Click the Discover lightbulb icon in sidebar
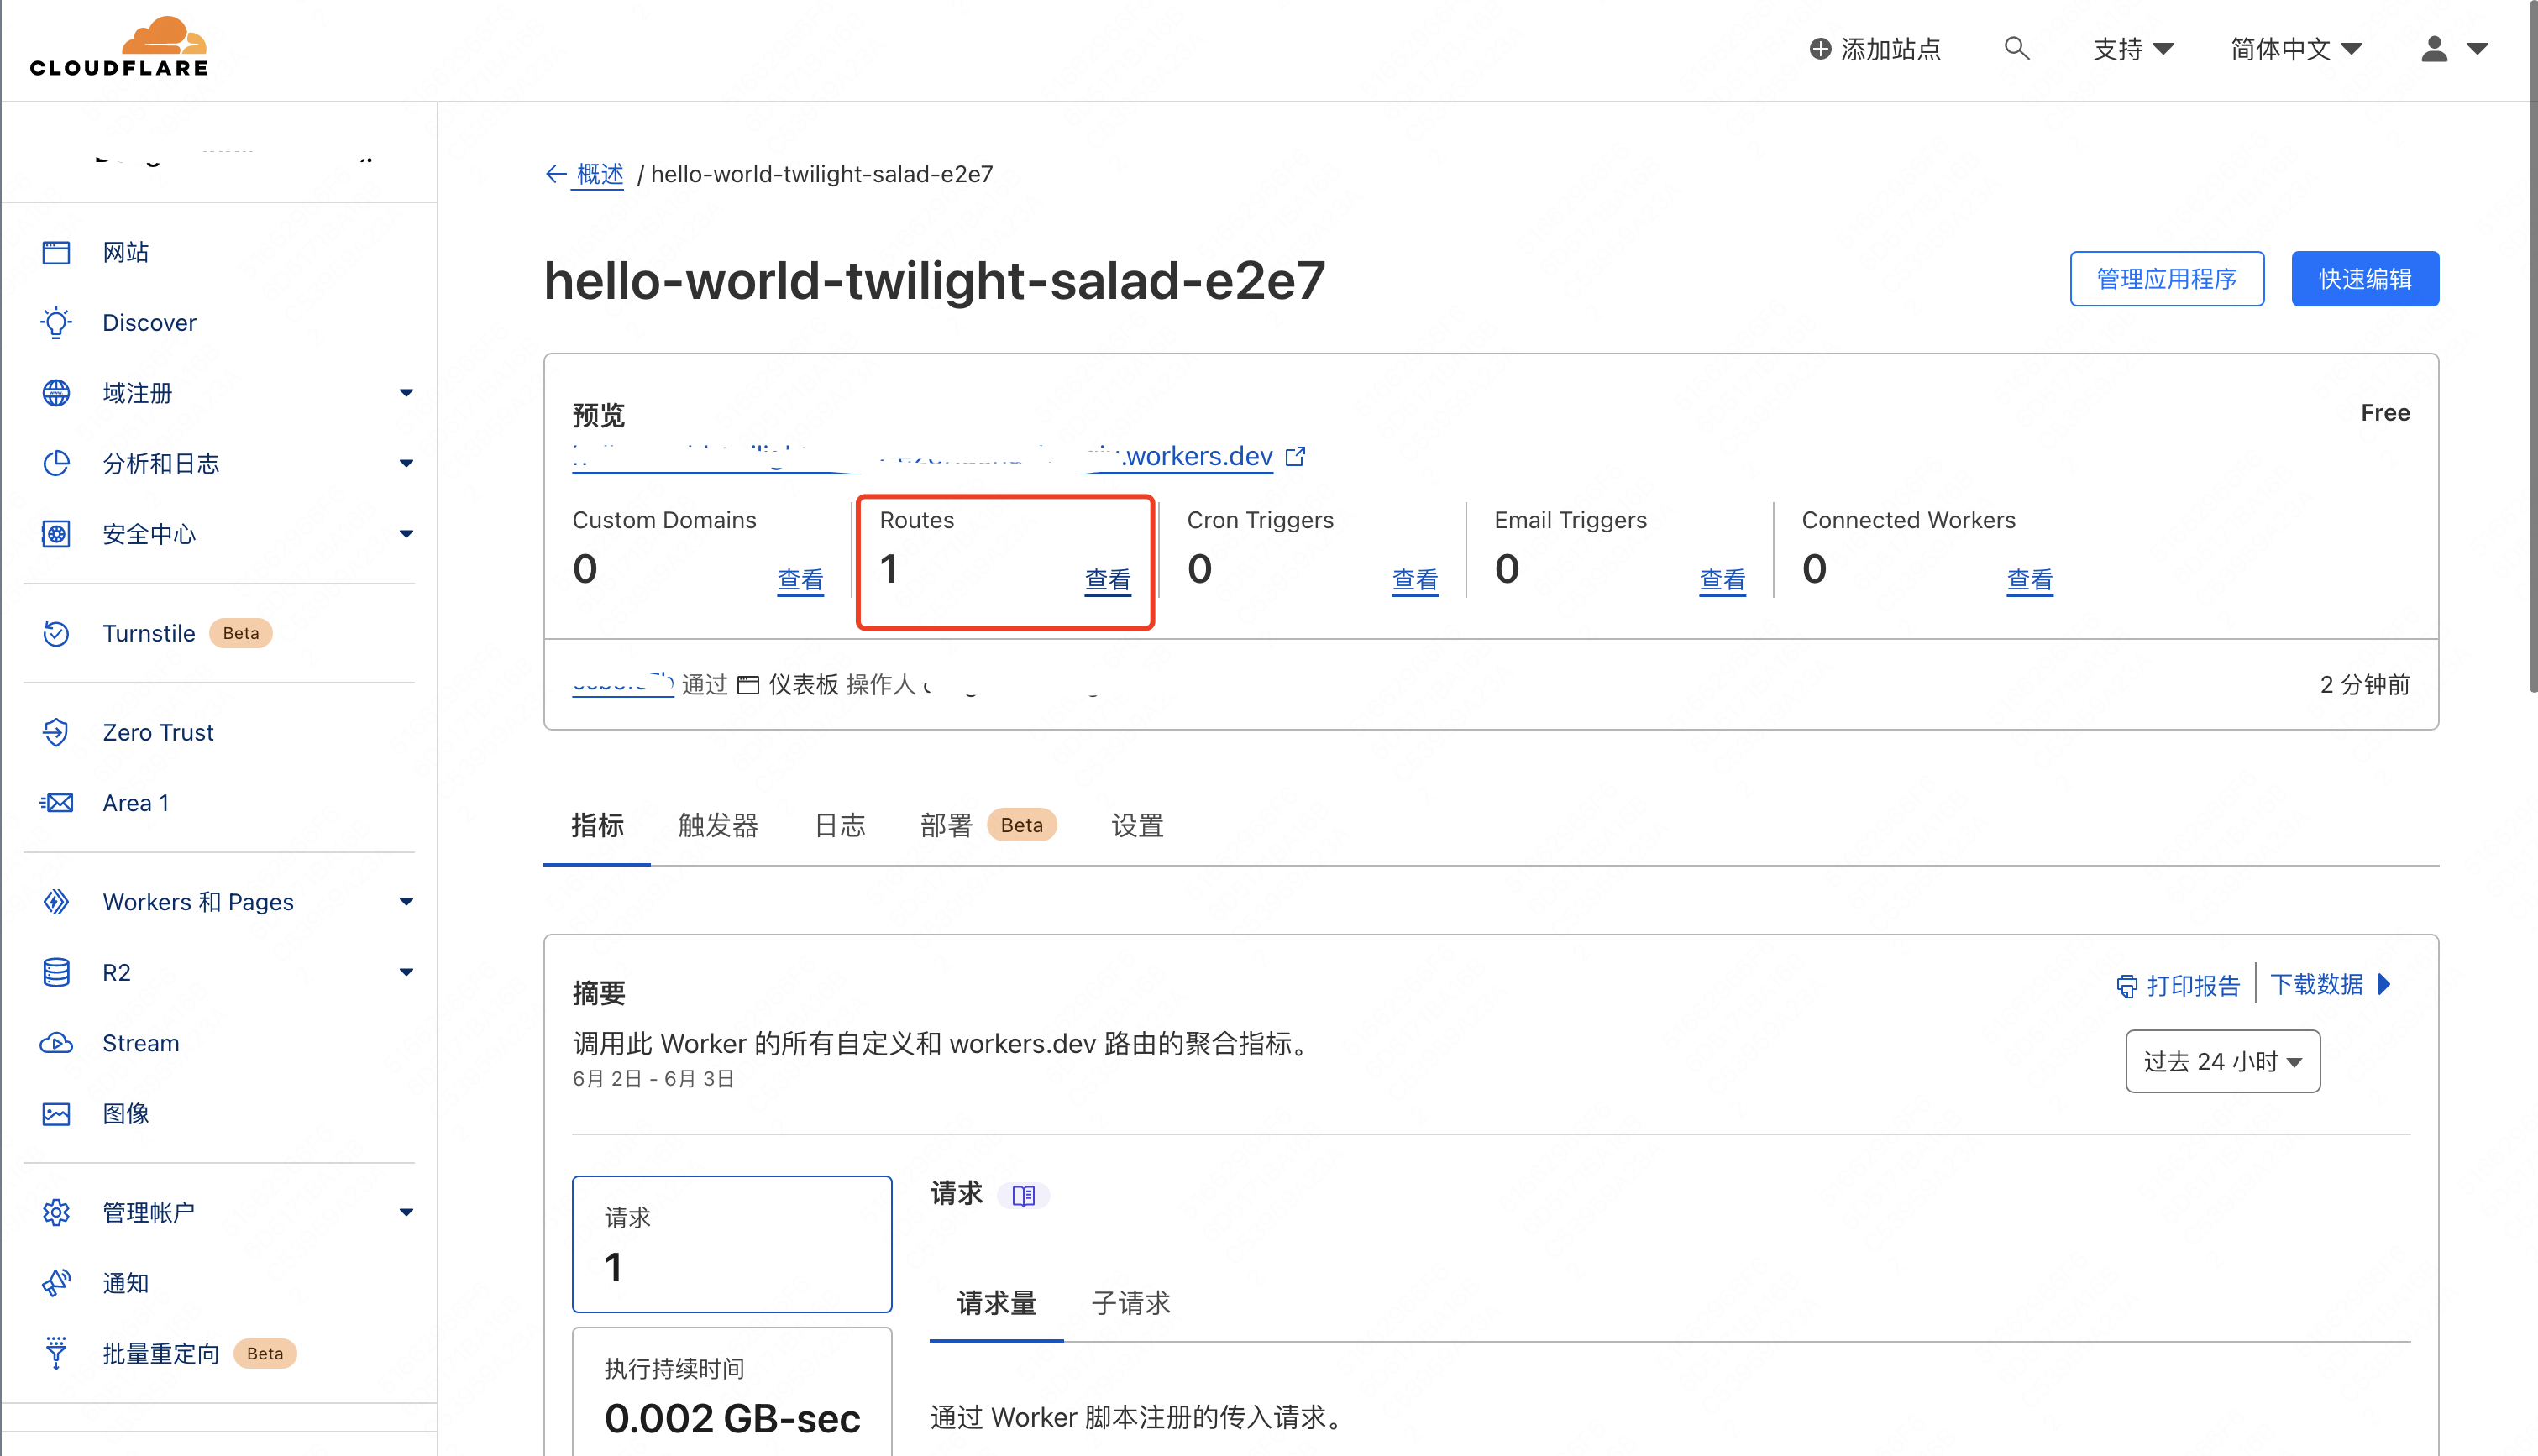Viewport: 2538px width, 1456px height. pyautogui.click(x=56, y=322)
